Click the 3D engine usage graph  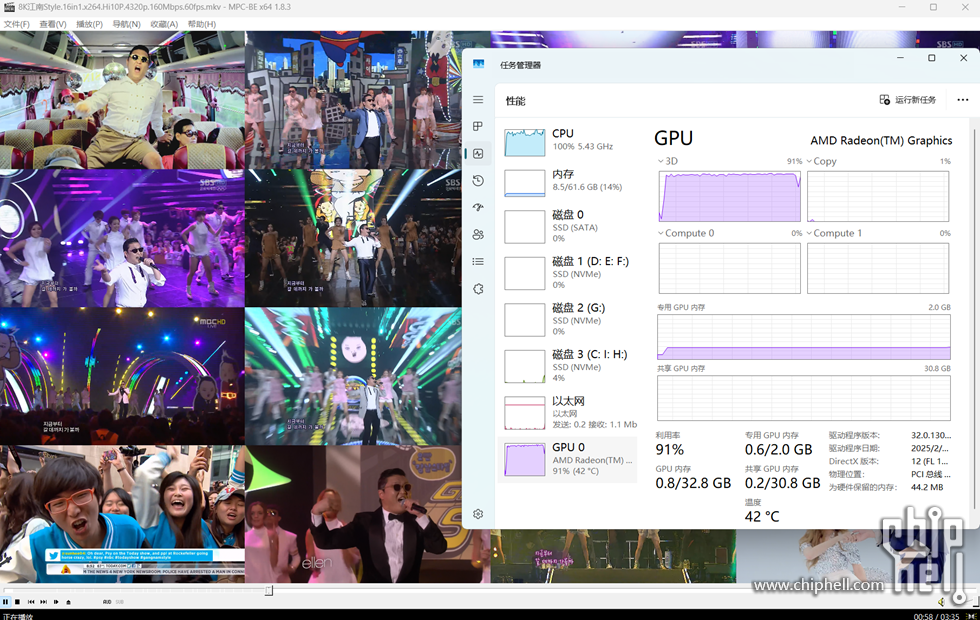point(729,196)
